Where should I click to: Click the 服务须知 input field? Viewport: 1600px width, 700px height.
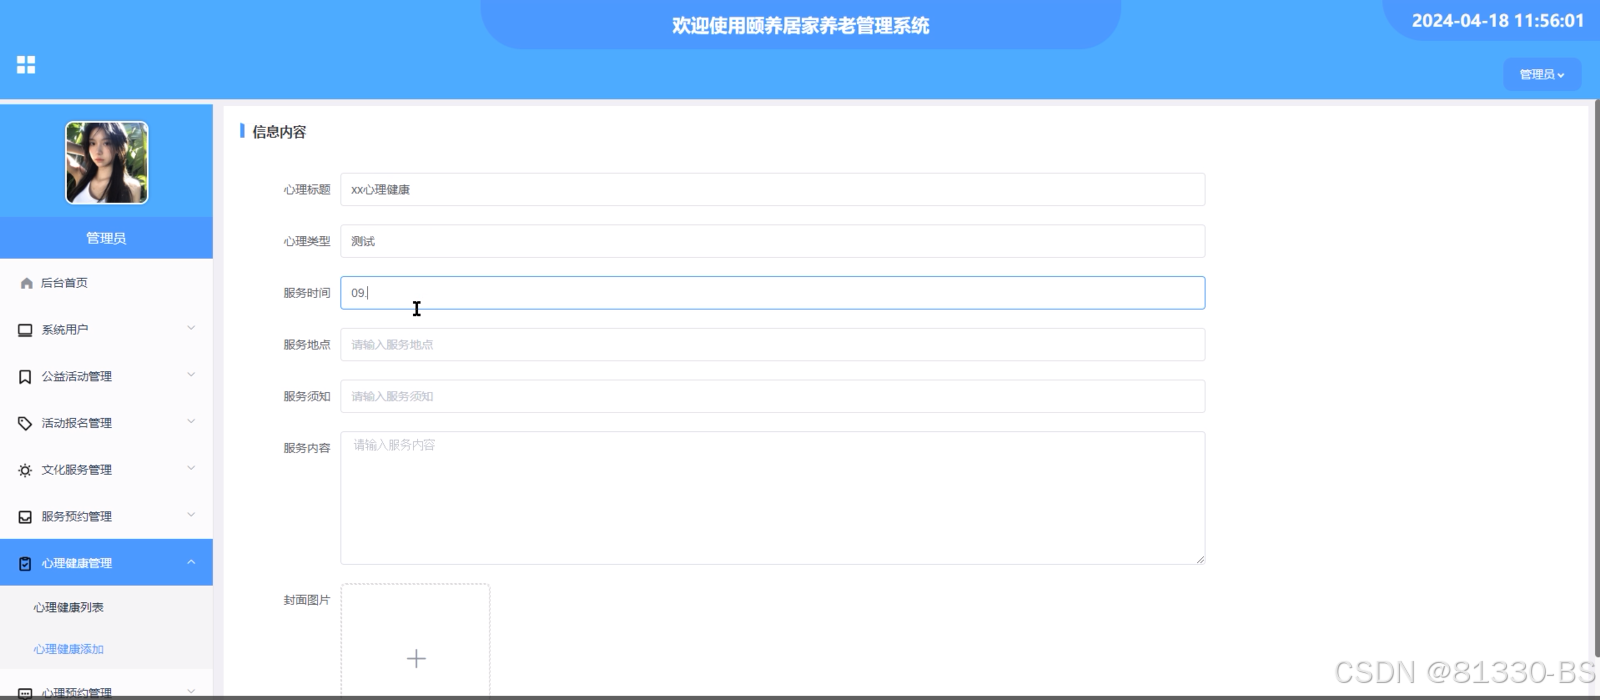[772, 396]
